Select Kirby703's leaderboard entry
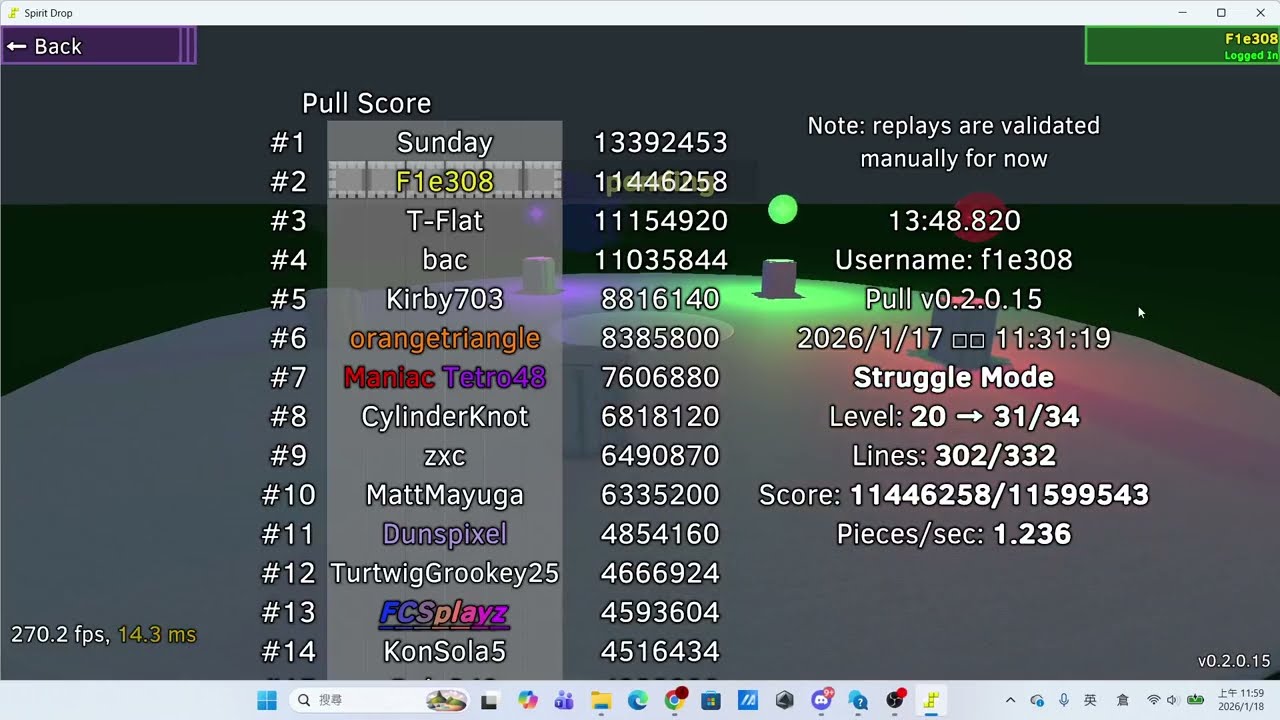 445,299
